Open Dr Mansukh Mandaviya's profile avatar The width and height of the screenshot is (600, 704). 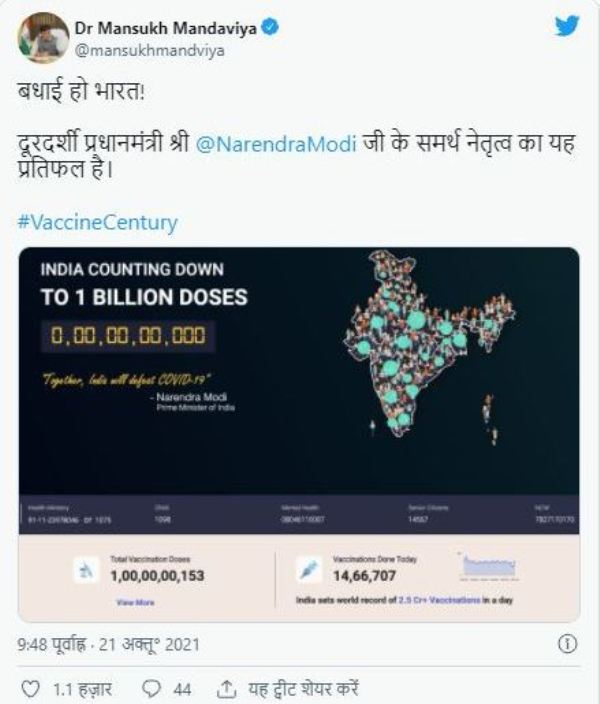(43, 37)
